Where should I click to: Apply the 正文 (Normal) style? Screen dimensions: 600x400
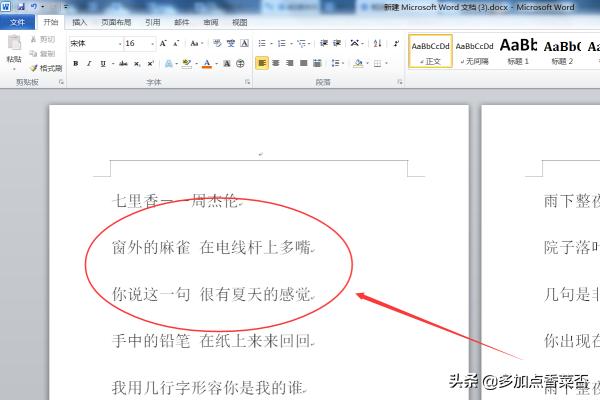coord(430,51)
